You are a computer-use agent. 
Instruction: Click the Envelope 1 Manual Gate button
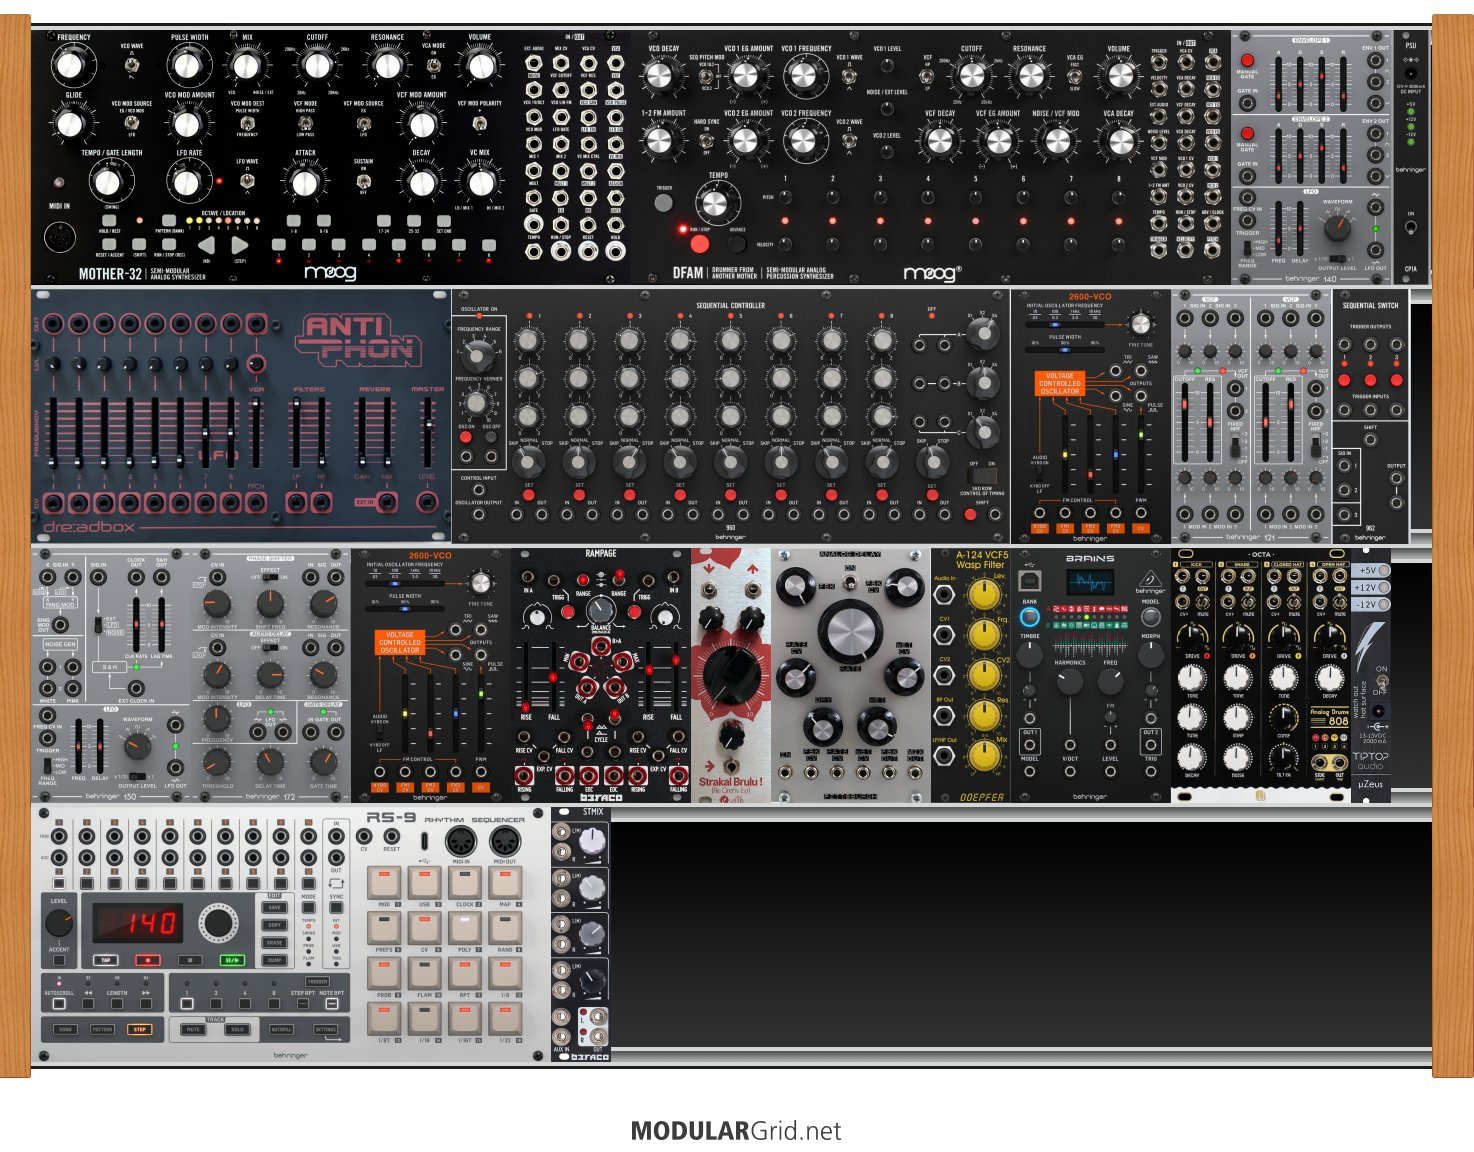[1247, 60]
